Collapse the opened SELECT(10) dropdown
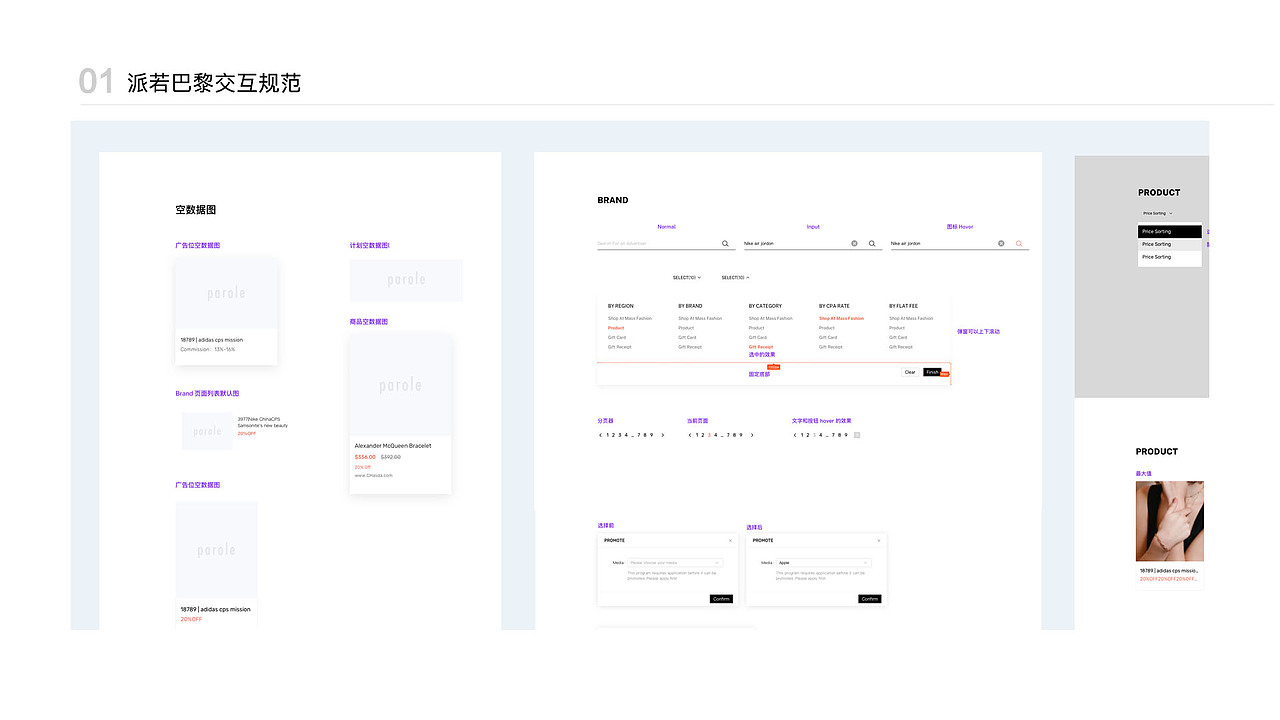 [736, 277]
